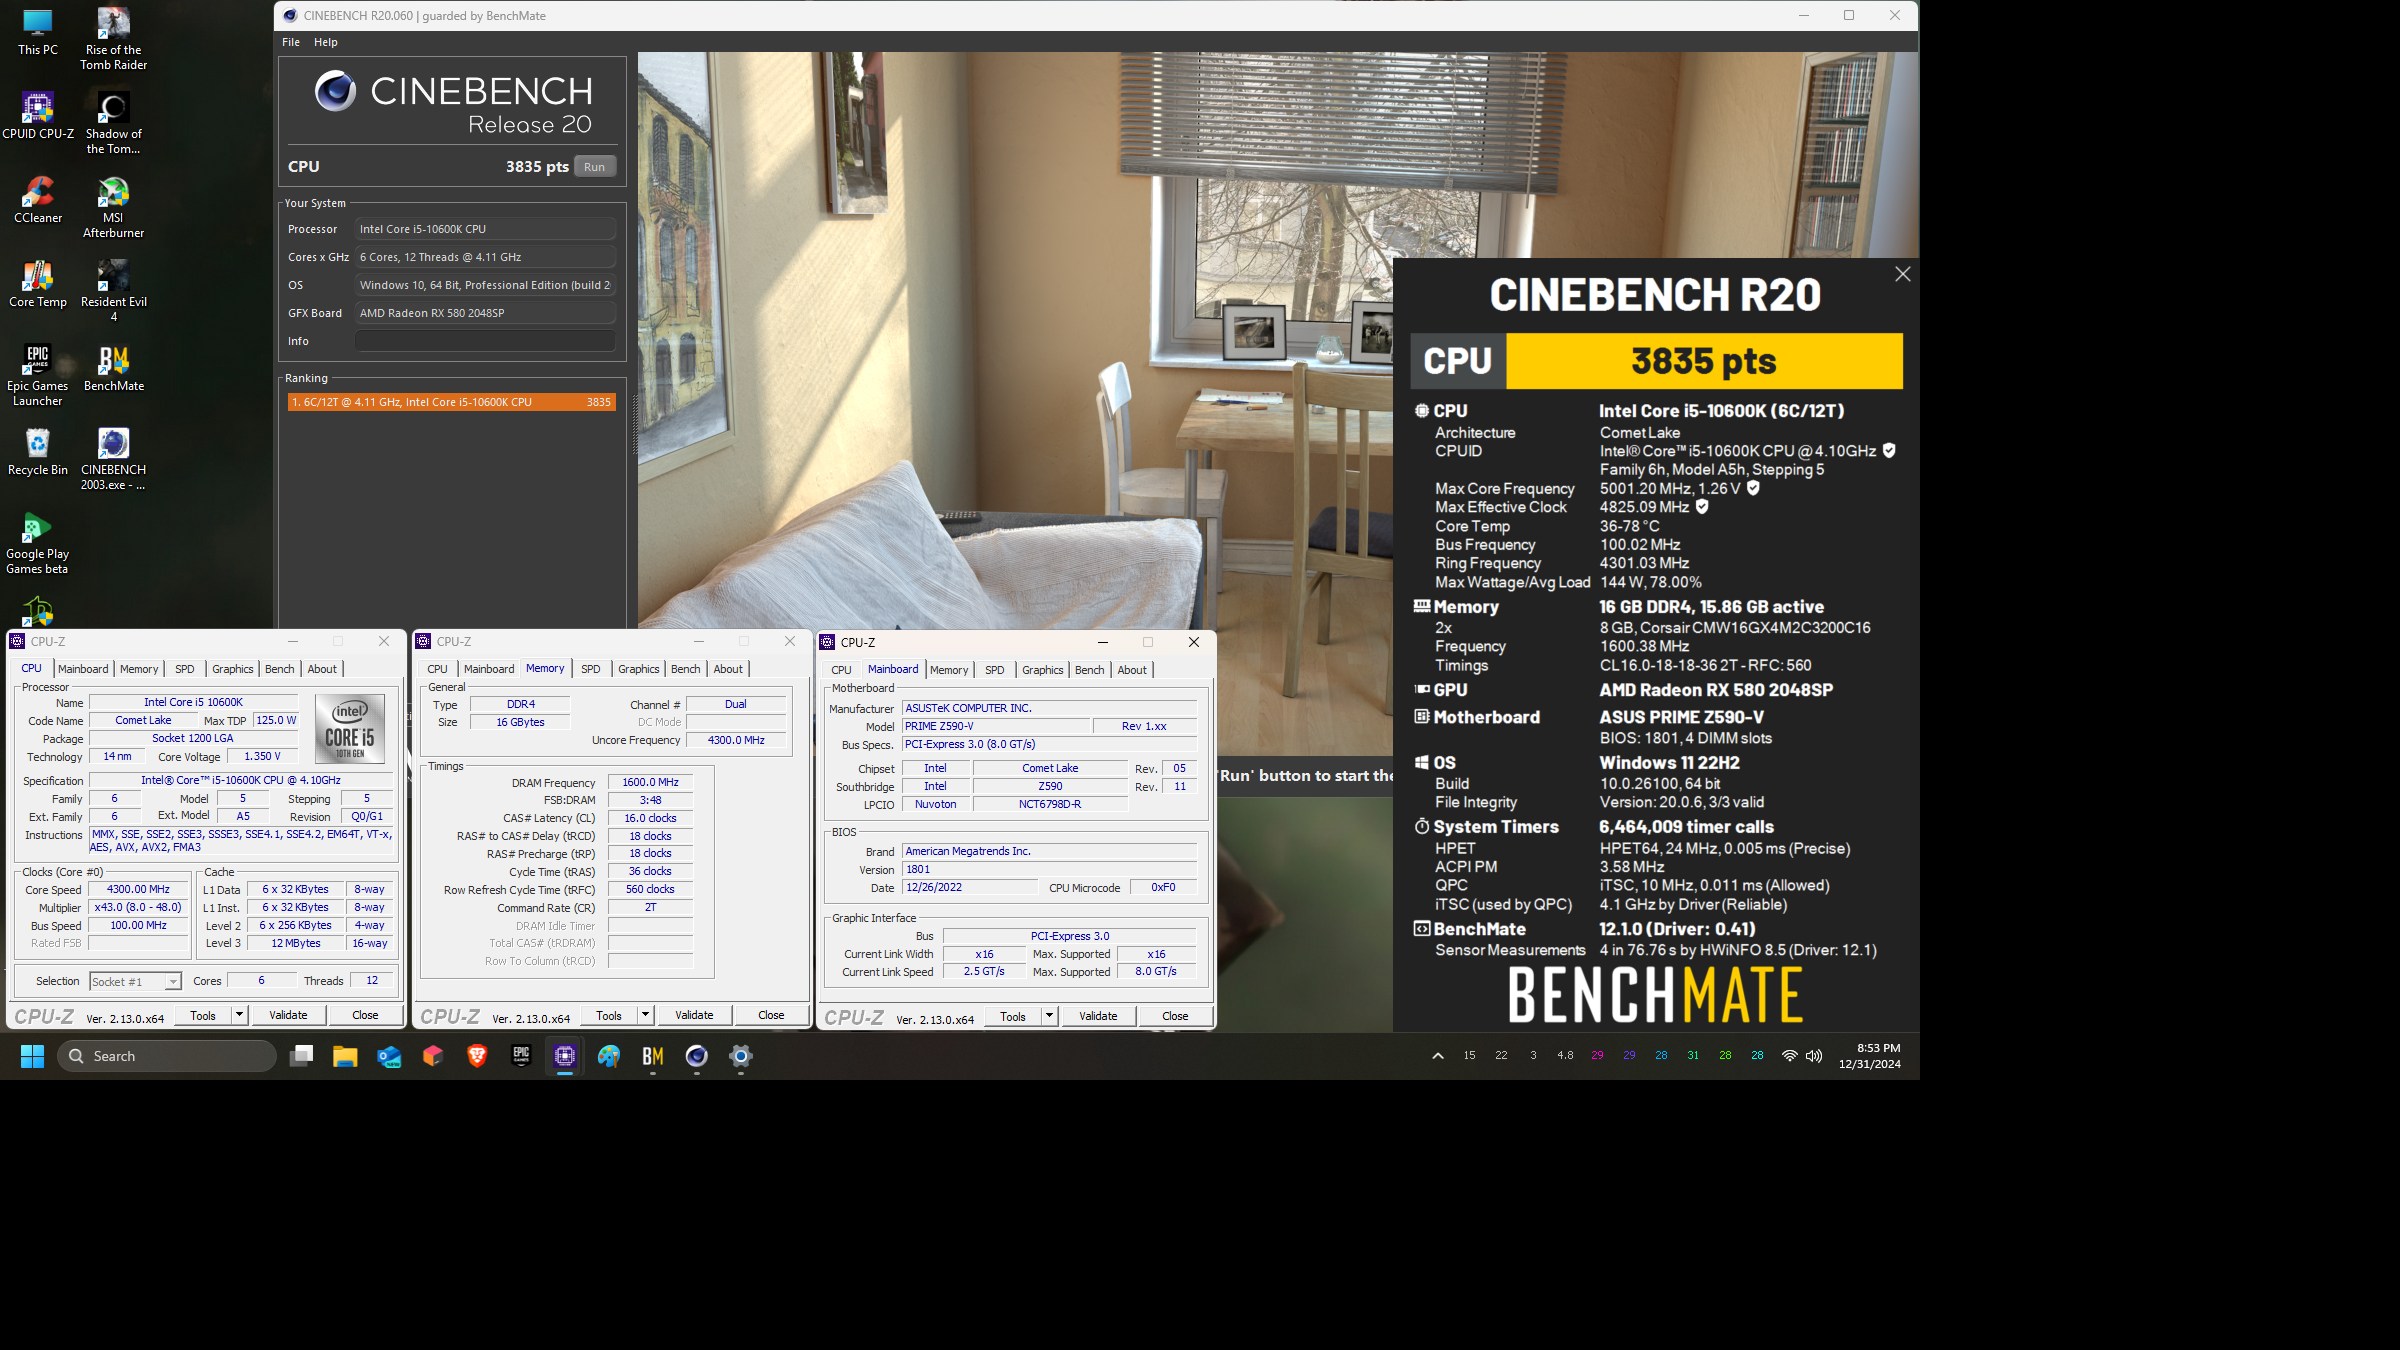The width and height of the screenshot is (2400, 1350).
Task: Open Settings gear in the taskbar
Action: coord(741,1056)
